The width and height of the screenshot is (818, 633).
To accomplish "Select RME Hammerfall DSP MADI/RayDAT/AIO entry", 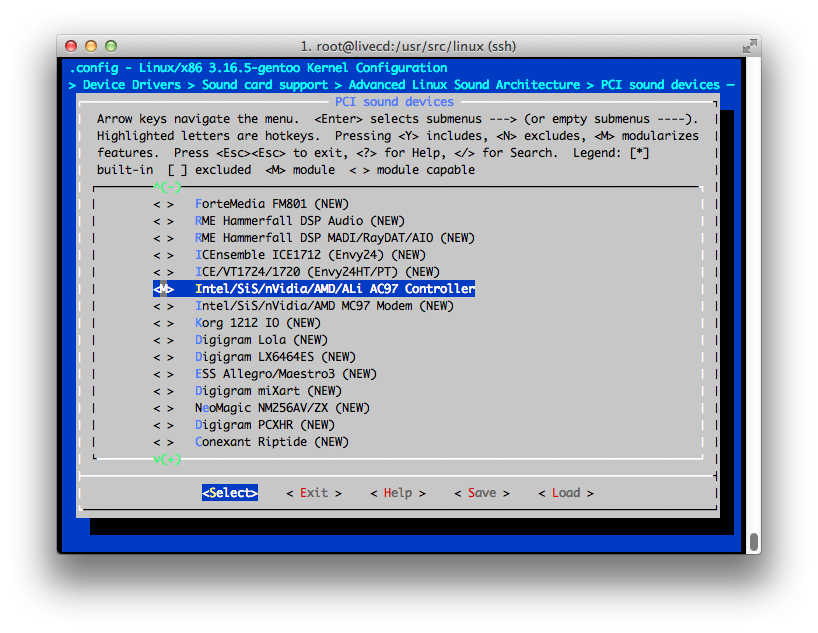I will click(x=335, y=238).
